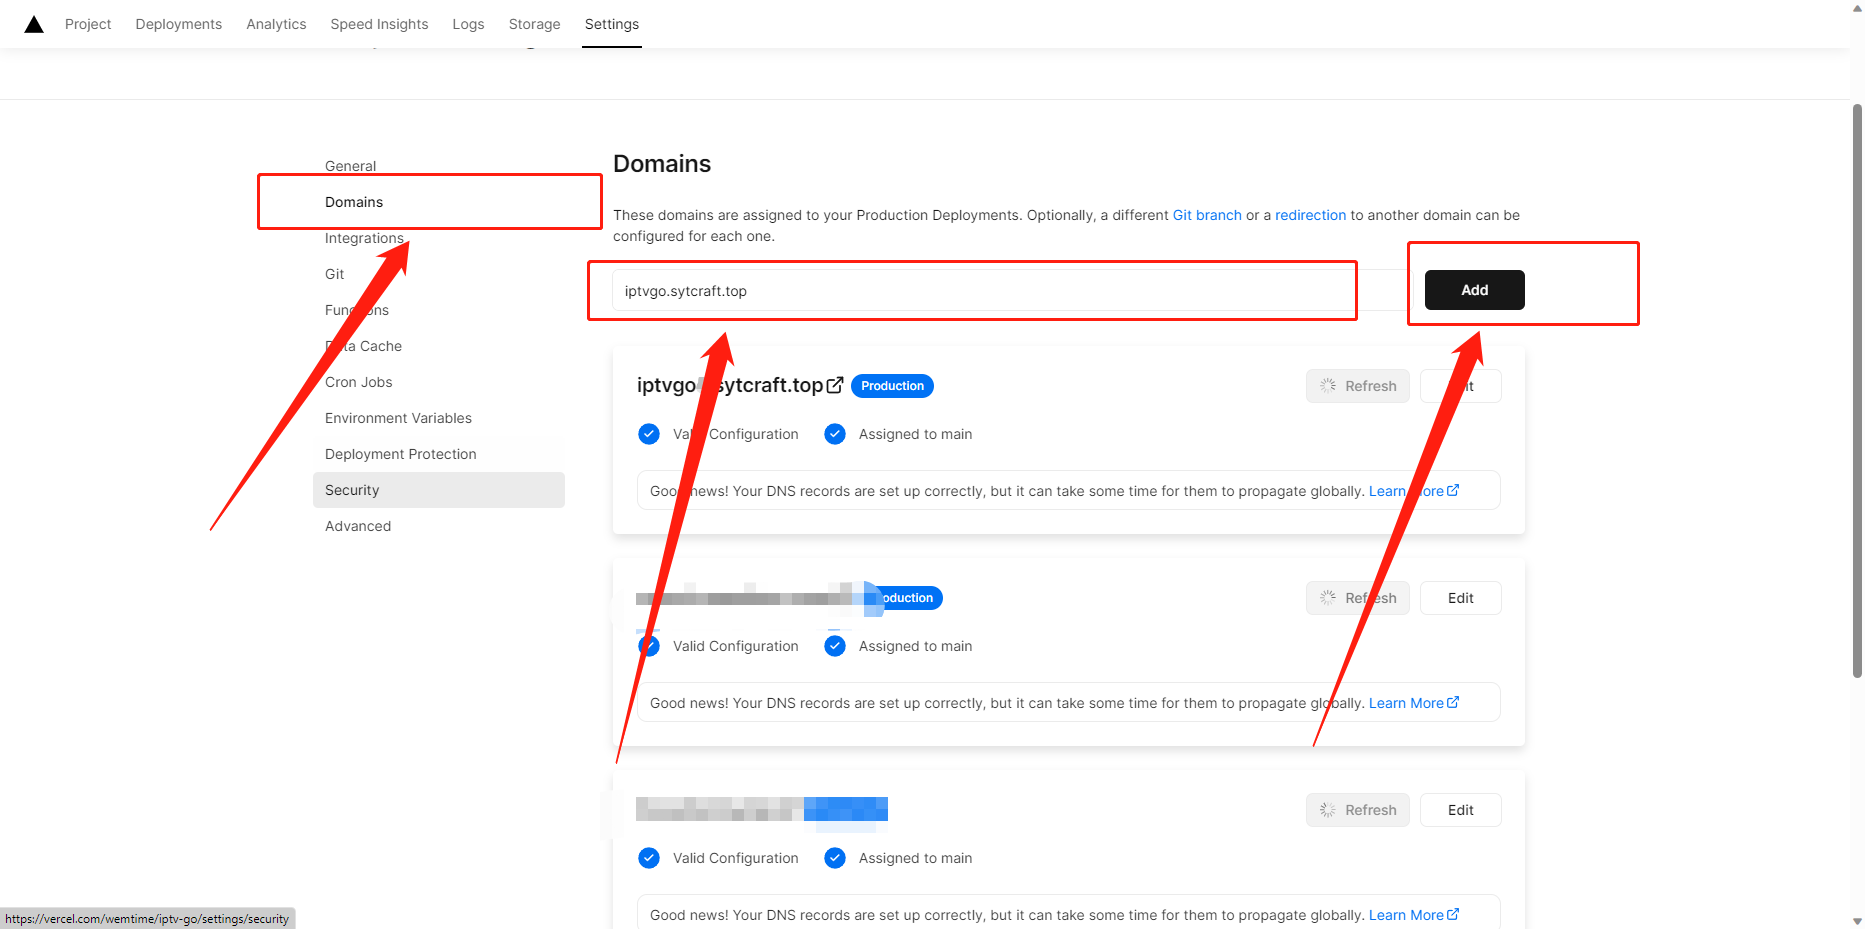Image resolution: width=1865 pixels, height=929 pixels.
Task: Click the Assigned to main checkmark in iptvgo card
Action: tap(835, 434)
